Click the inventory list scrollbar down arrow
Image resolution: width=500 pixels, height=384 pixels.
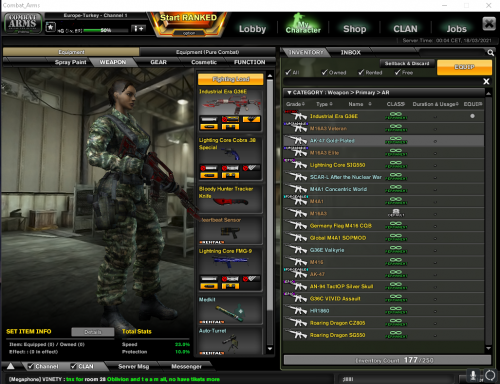pyautogui.click(x=488, y=348)
